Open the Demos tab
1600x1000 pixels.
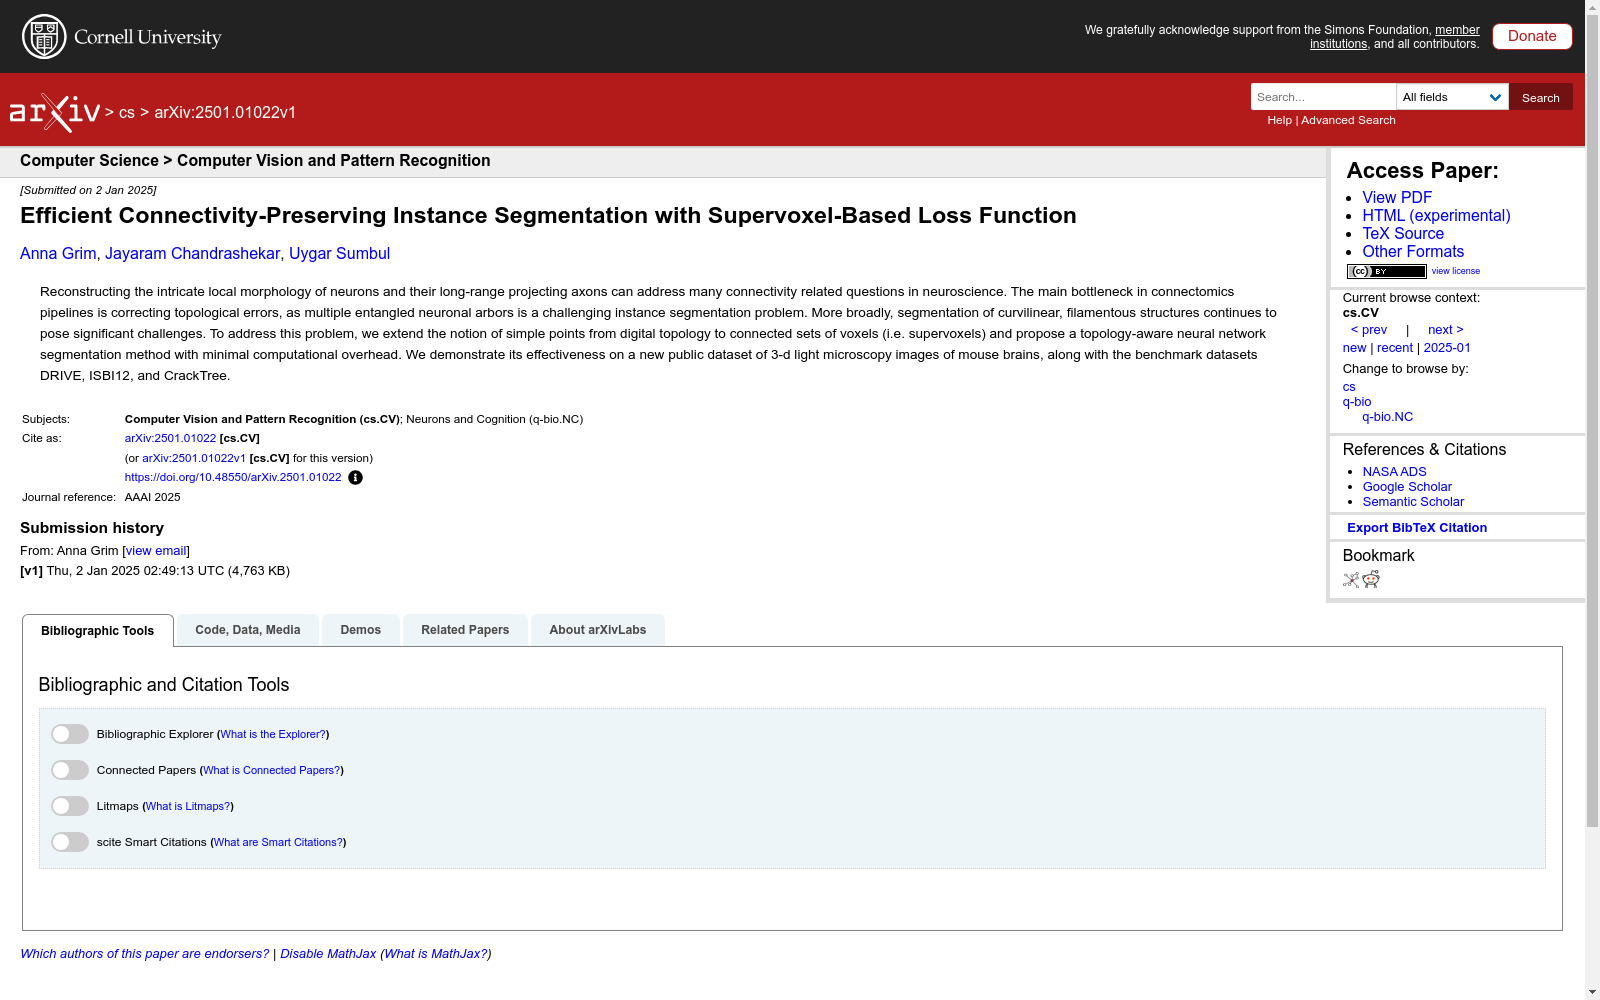point(361,630)
